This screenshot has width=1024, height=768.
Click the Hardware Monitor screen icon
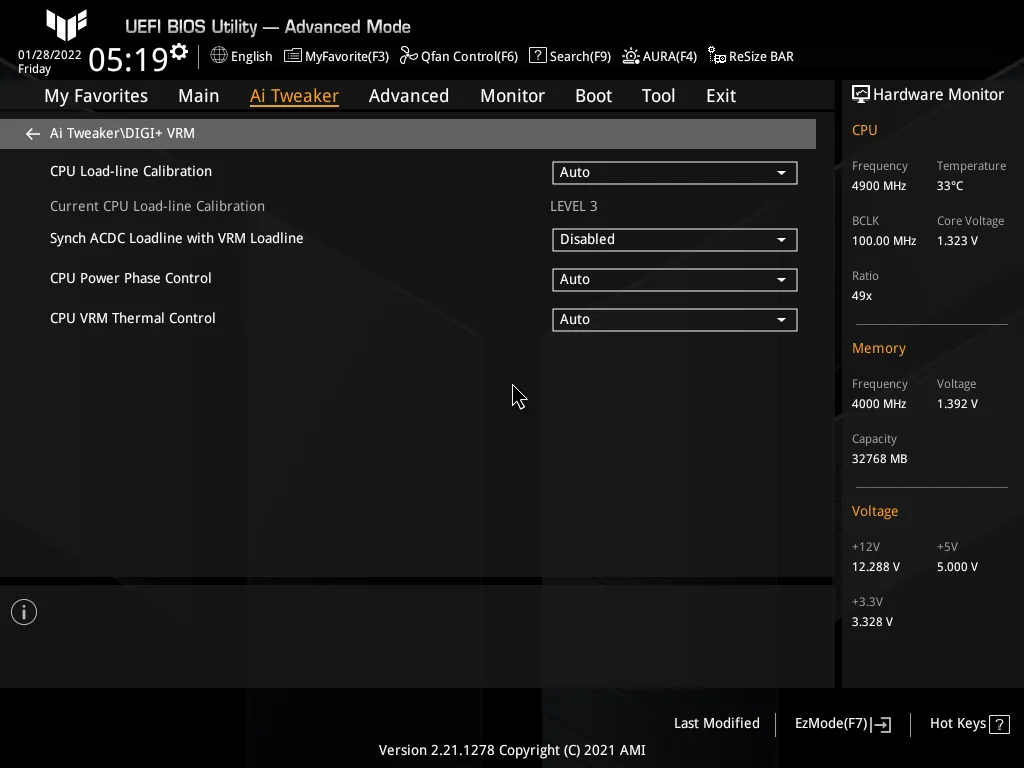(x=861, y=95)
